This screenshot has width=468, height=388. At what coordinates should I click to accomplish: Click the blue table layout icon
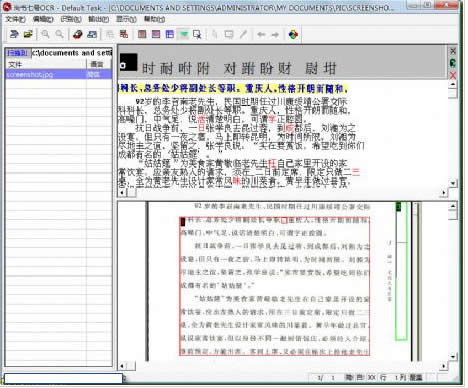point(170,34)
